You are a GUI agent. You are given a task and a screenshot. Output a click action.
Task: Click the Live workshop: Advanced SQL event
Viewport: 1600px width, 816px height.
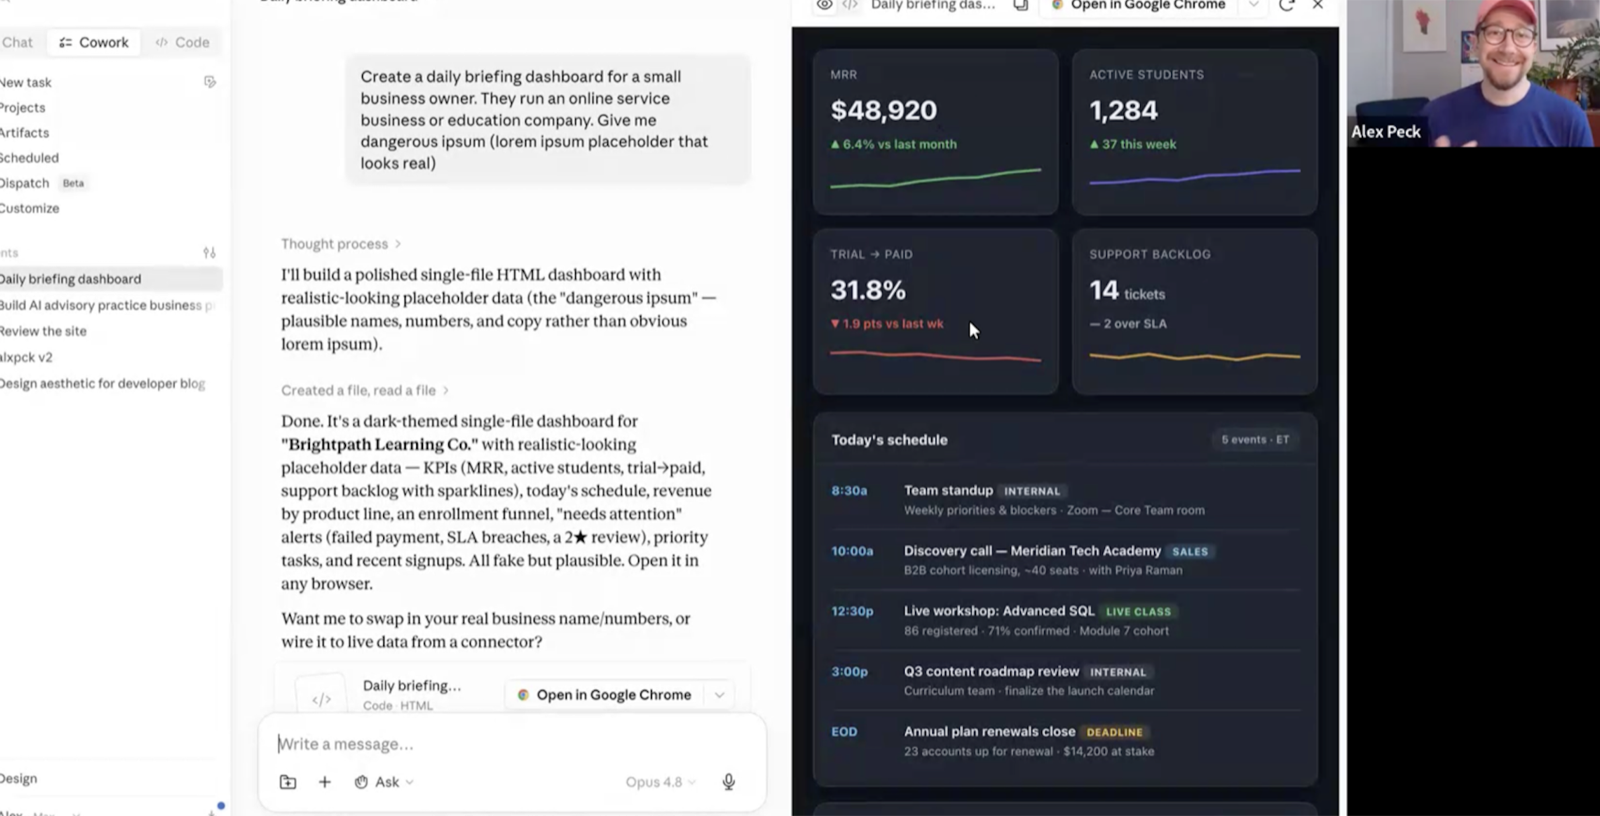click(1065, 620)
